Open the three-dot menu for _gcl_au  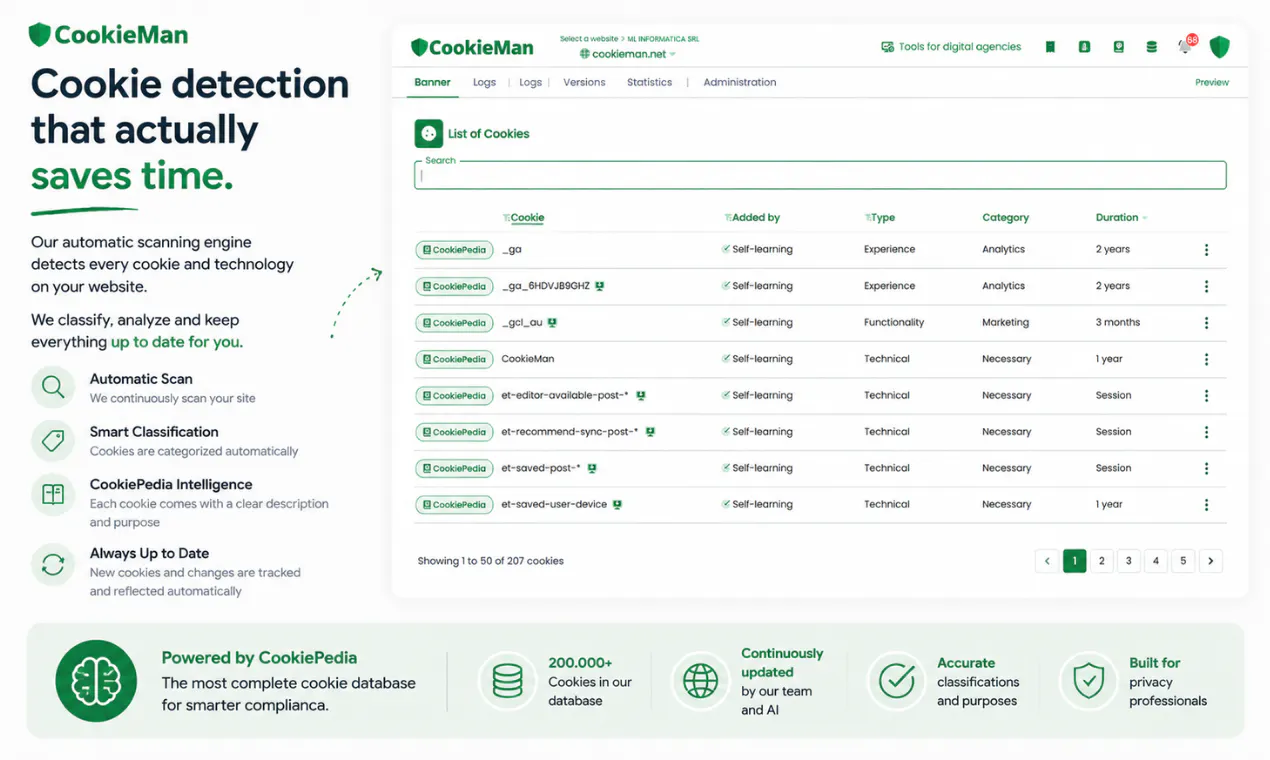tap(1206, 323)
